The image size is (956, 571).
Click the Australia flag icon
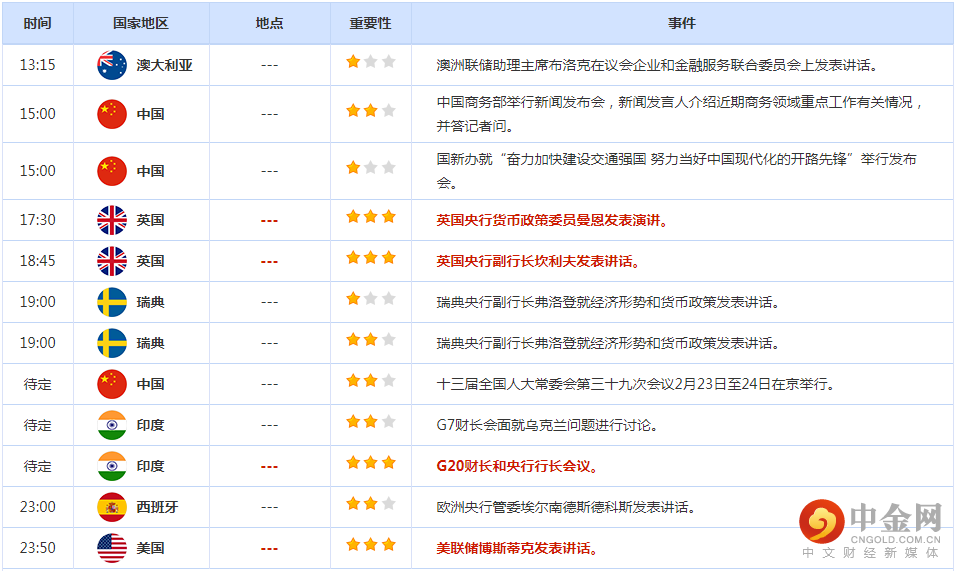click(x=111, y=65)
